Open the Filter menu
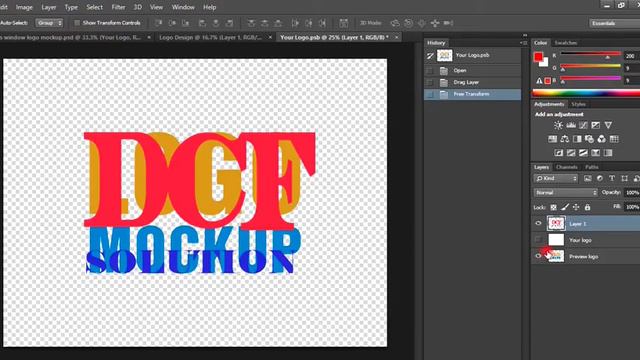The image size is (640, 360). [x=118, y=7]
